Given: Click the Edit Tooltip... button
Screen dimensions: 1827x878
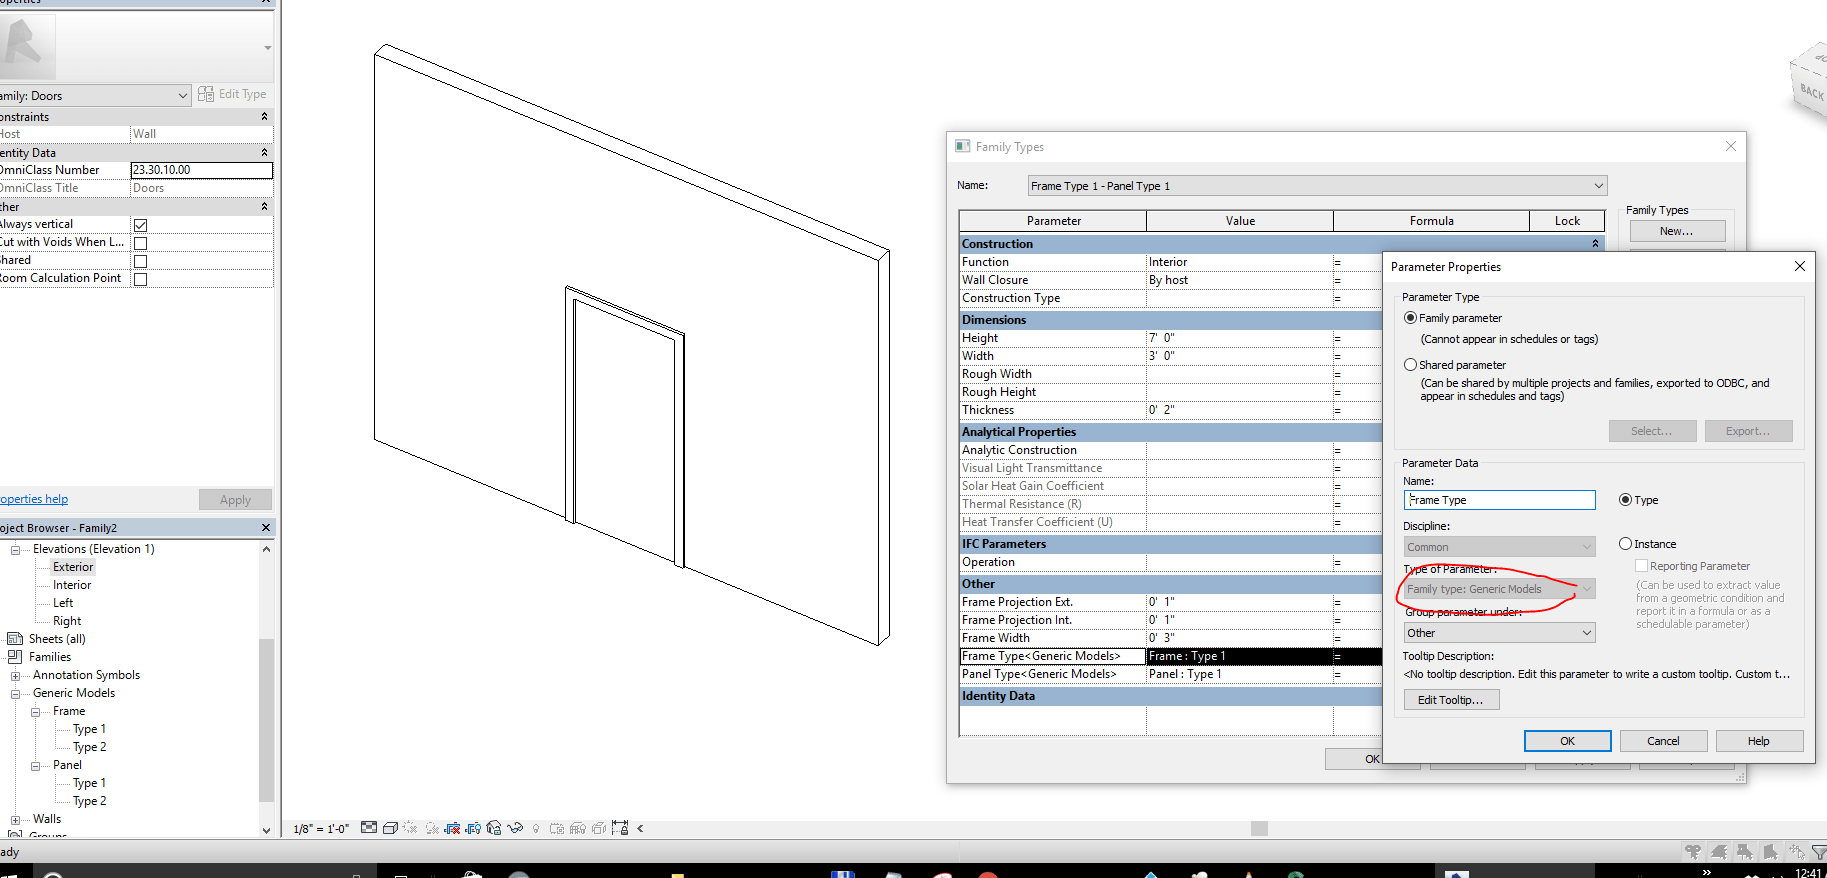Looking at the screenshot, I should click(1450, 700).
